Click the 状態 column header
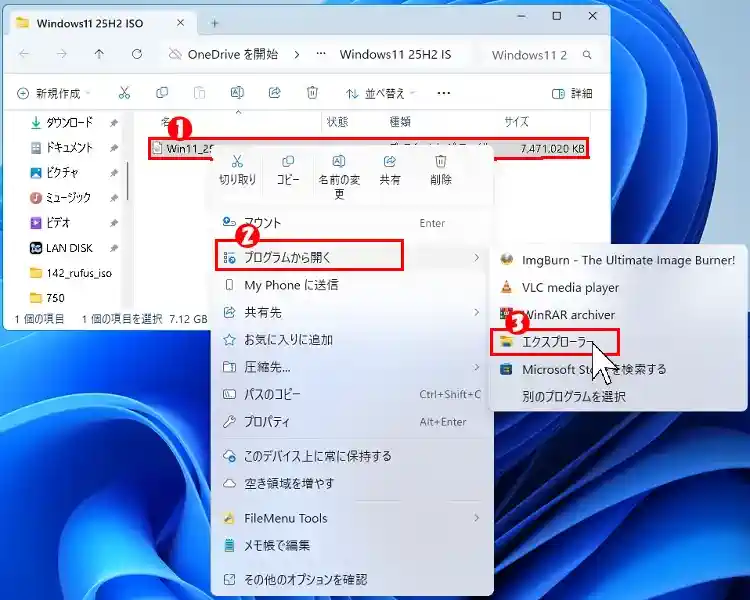Image resolution: width=750 pixels, height=600 pixels. pyautogui.click(x=337, y=122)
